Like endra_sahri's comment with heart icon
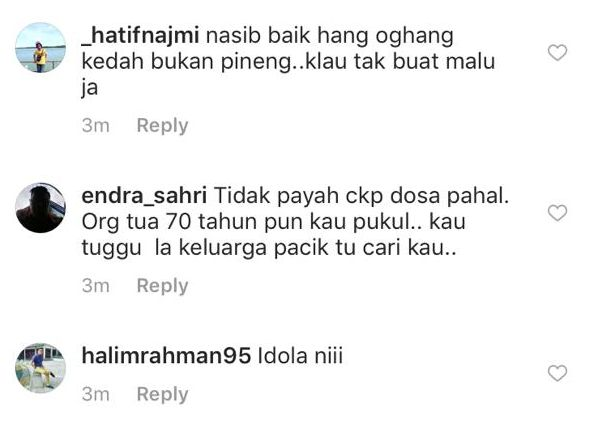The image size is (603, 437). pyautogui.click(x=557, y=213)
